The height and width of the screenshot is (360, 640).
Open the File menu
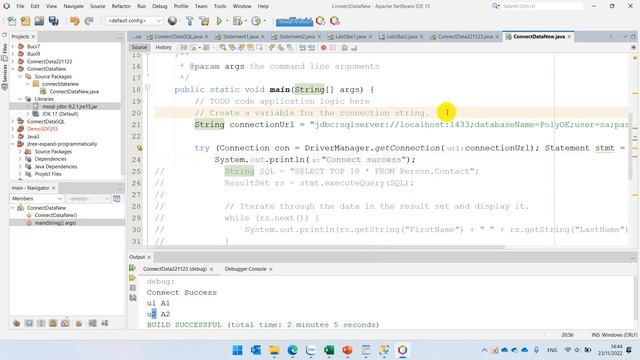pyautogui.click(x=20, y=6)
